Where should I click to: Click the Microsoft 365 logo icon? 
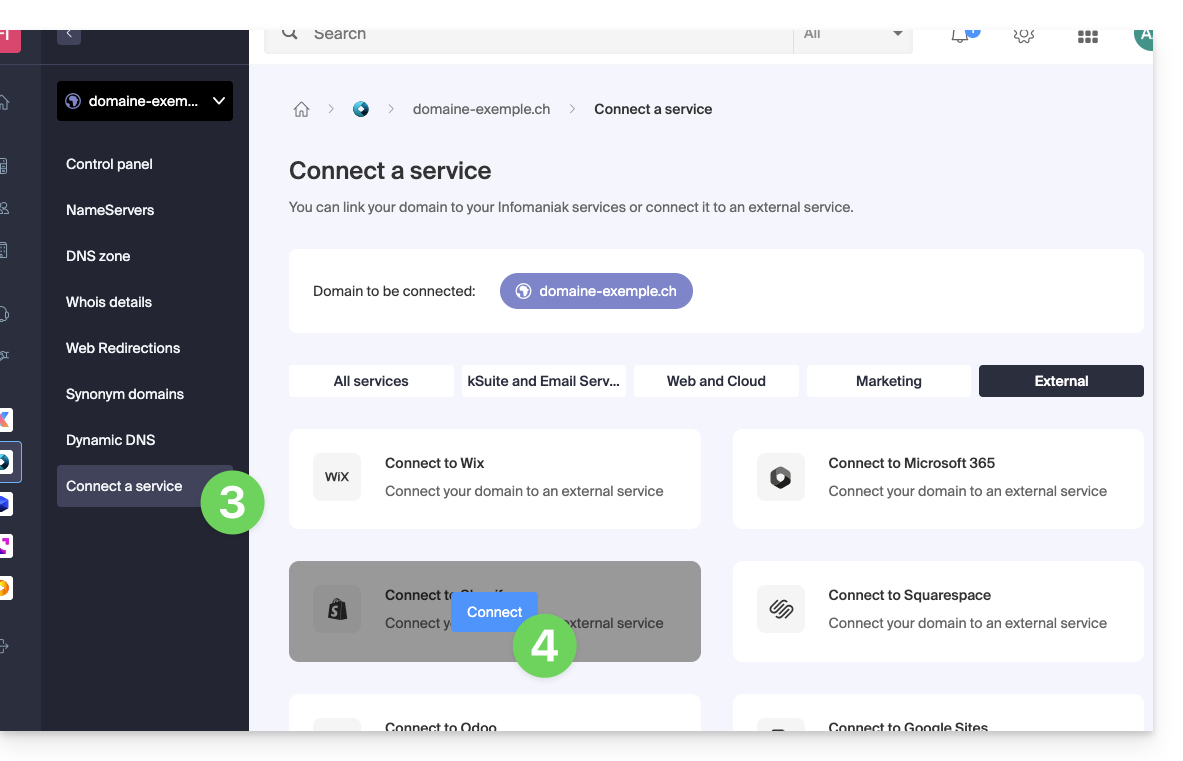(780, 477)
